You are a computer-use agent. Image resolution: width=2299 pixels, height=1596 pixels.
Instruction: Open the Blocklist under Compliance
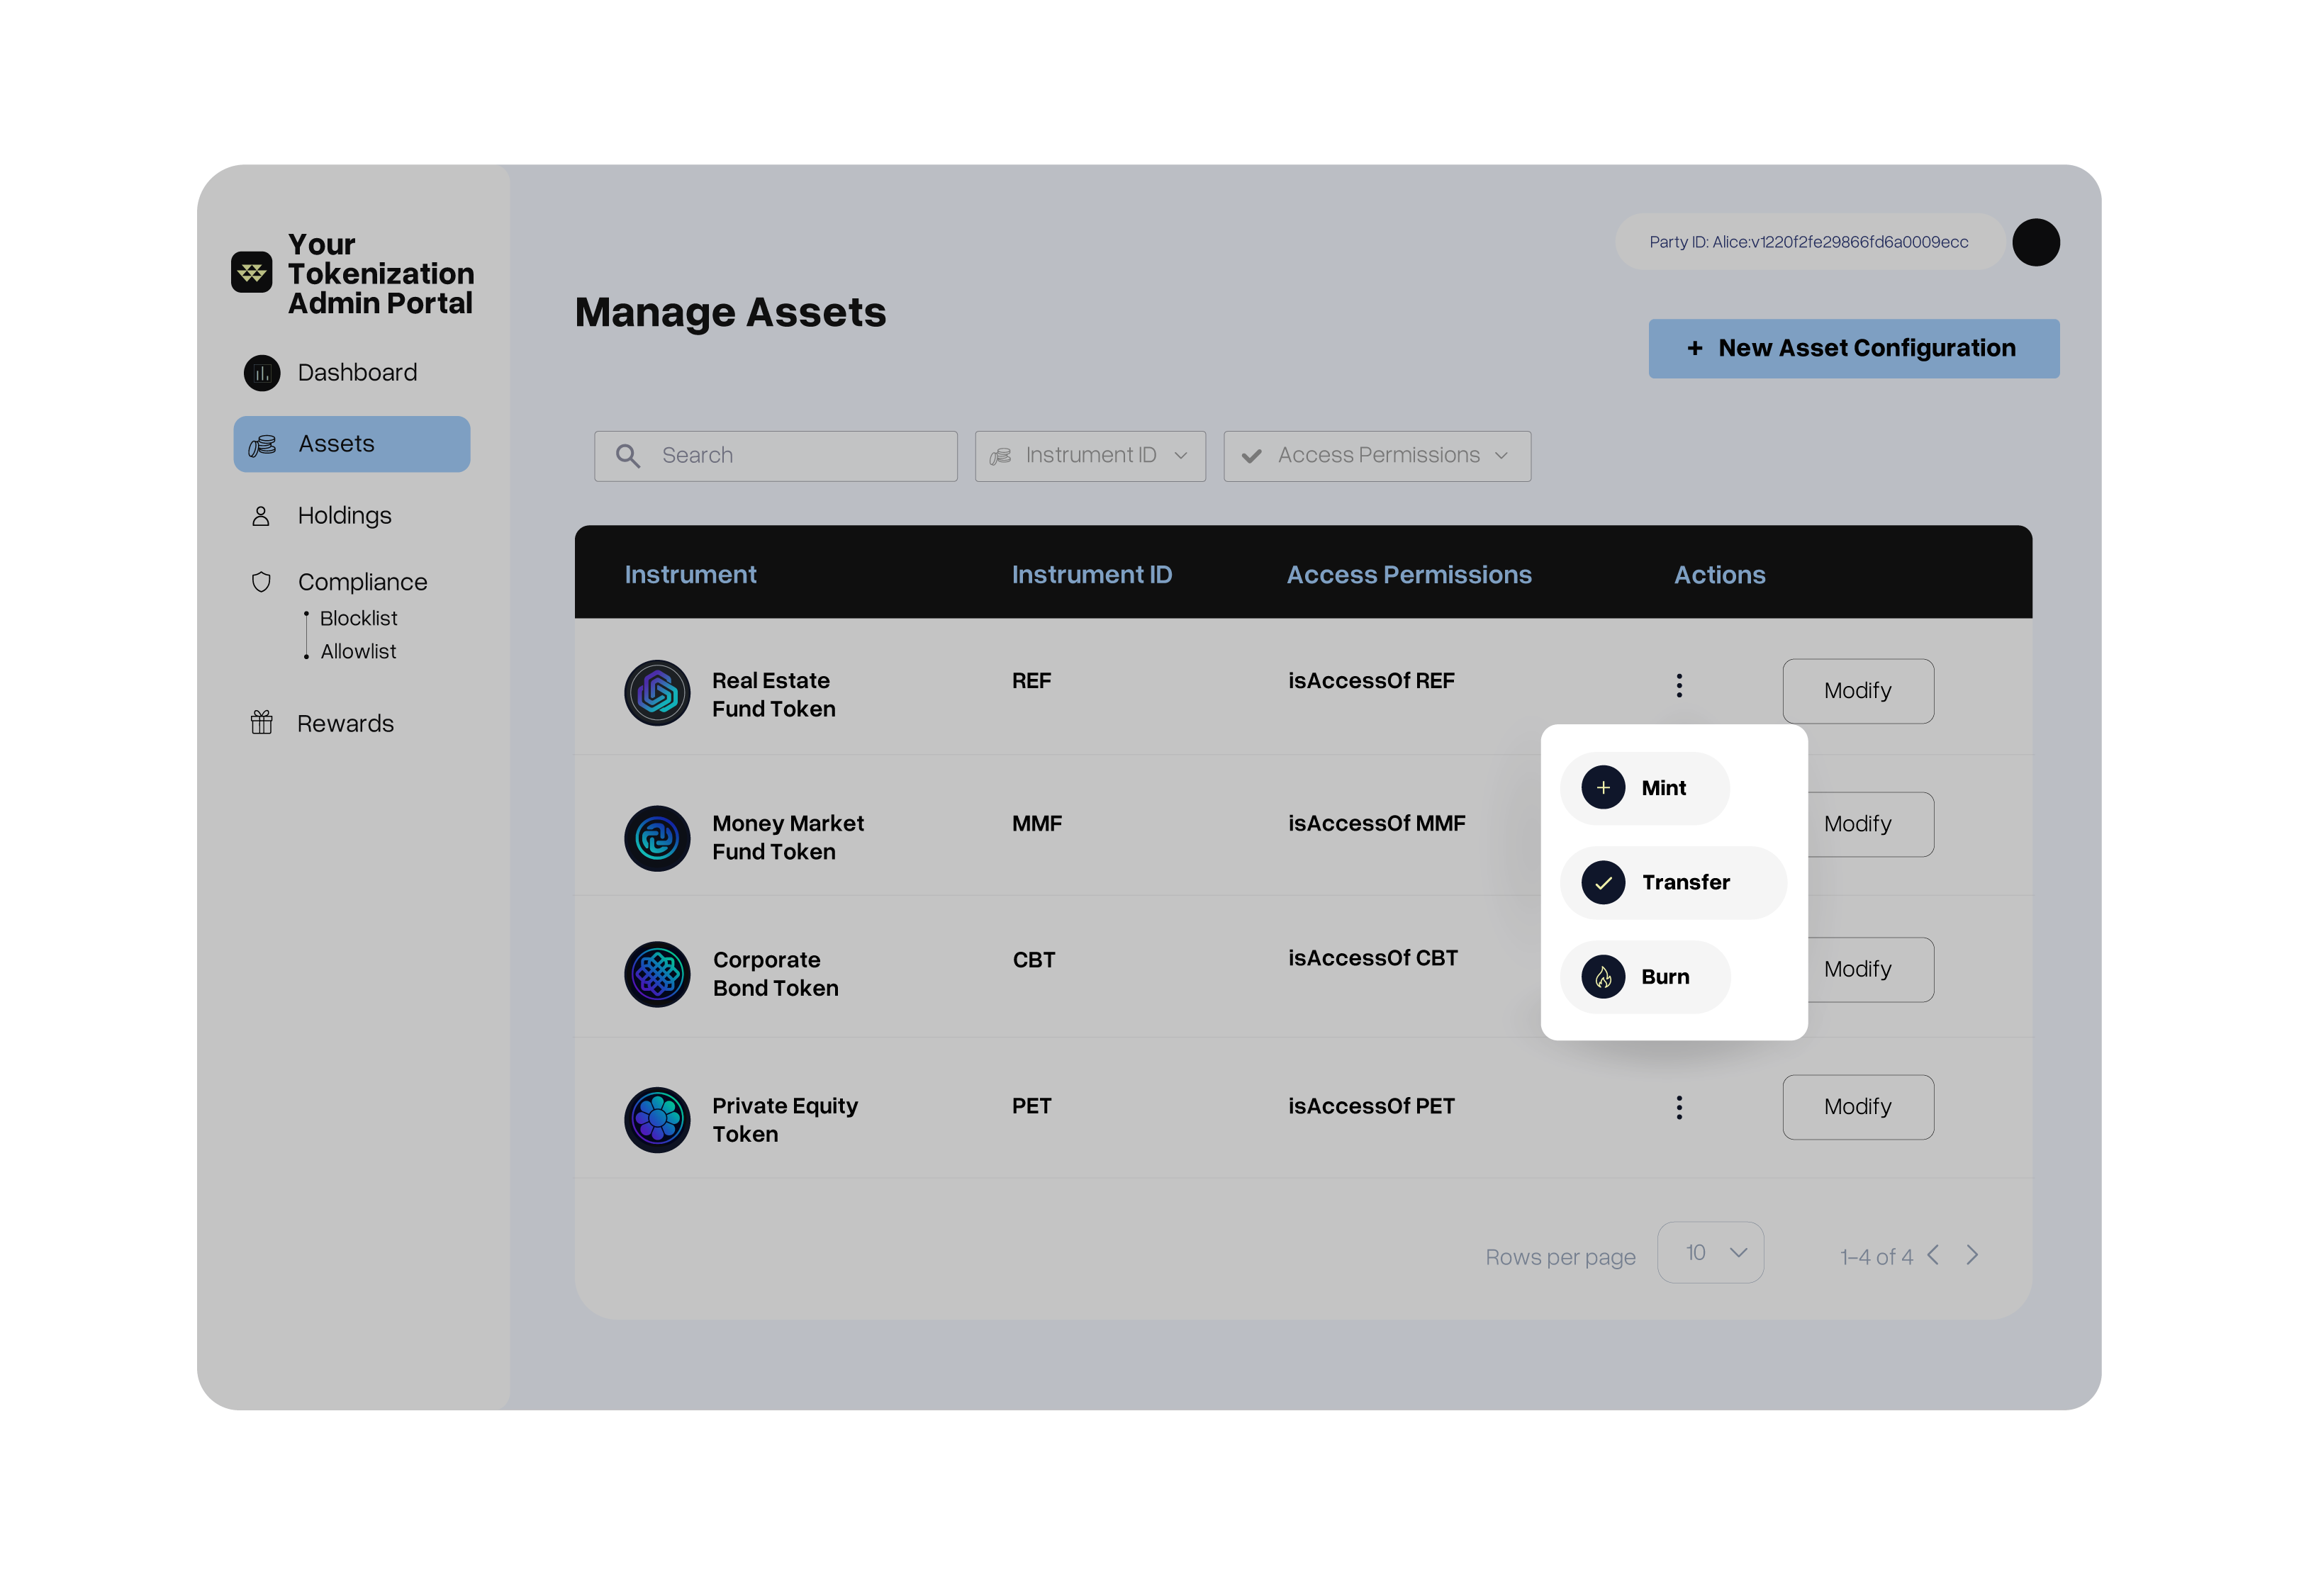[358, 618]
